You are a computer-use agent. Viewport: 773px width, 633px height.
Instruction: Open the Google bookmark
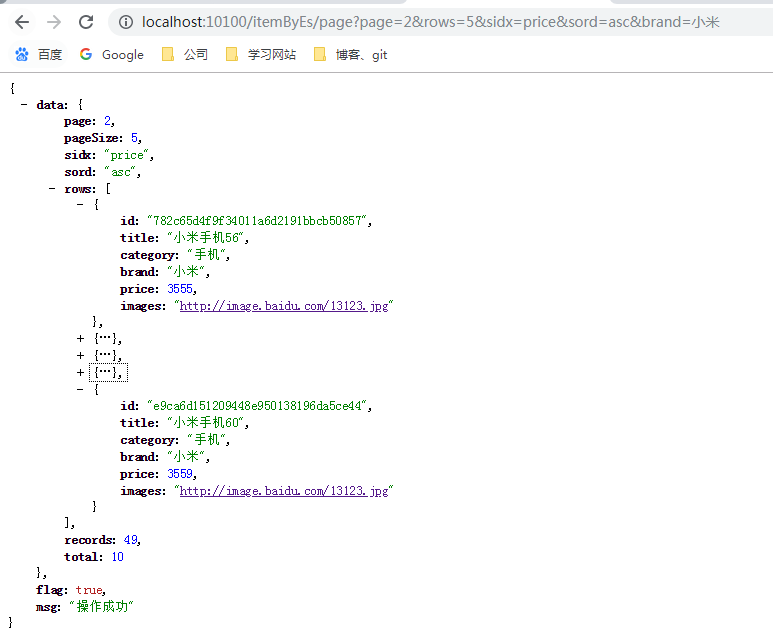(112, 54)
